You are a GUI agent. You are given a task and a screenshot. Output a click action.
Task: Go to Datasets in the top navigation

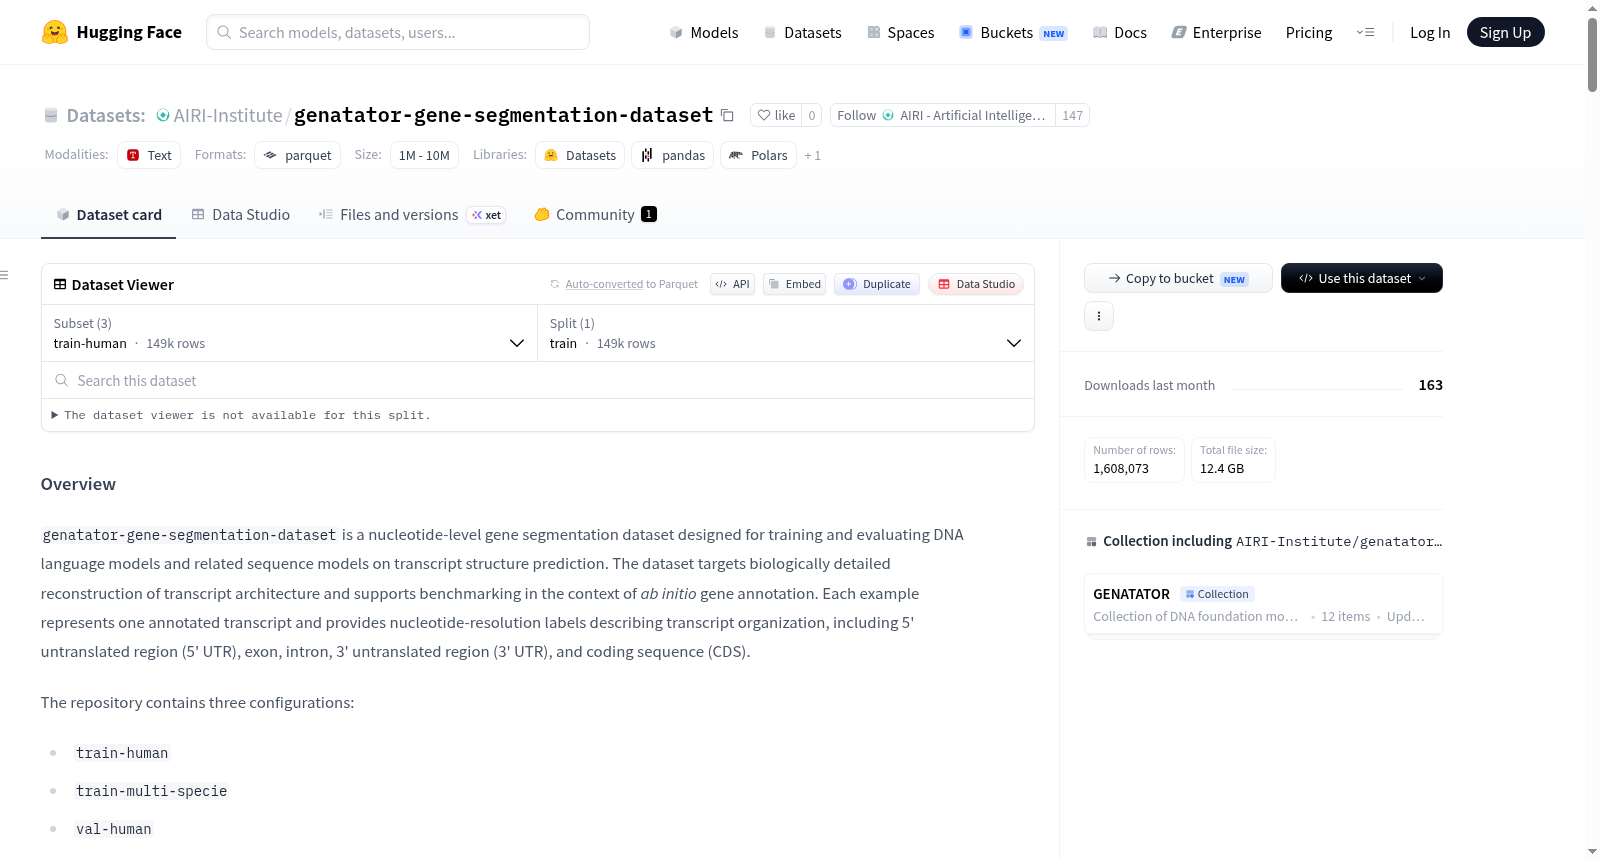802,32
